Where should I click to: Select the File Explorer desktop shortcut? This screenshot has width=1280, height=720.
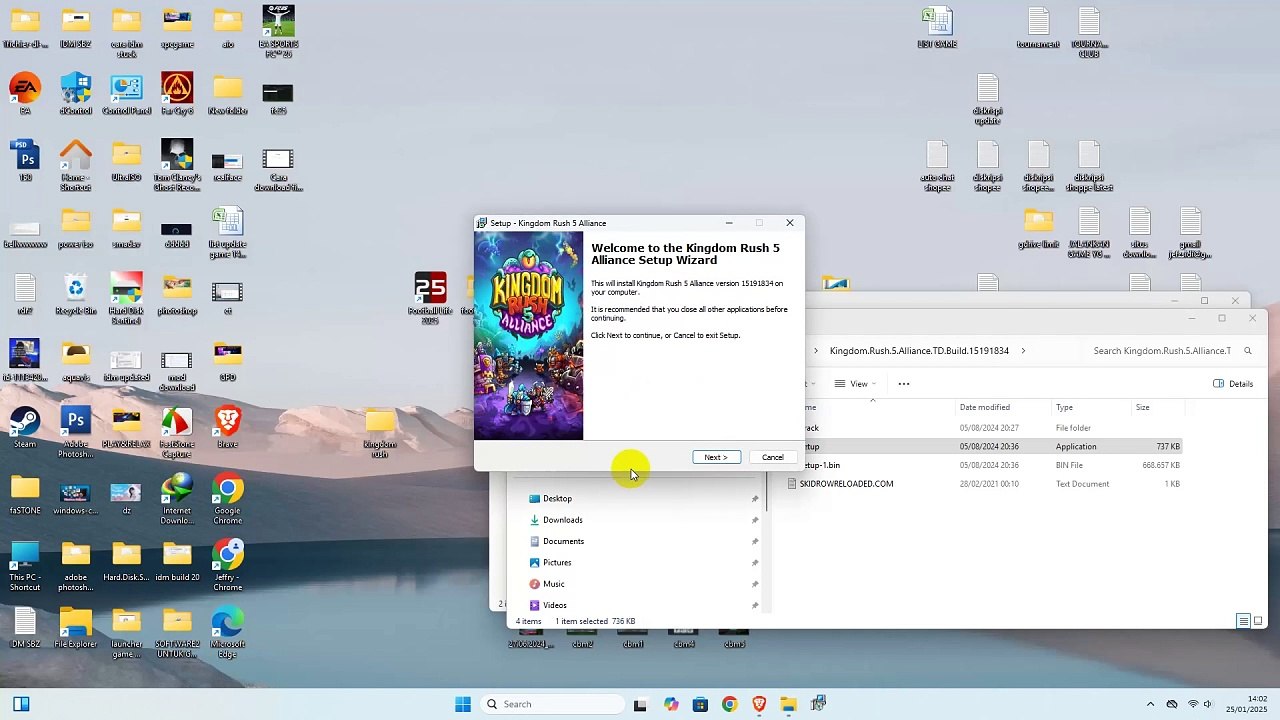tap(76, 627)
